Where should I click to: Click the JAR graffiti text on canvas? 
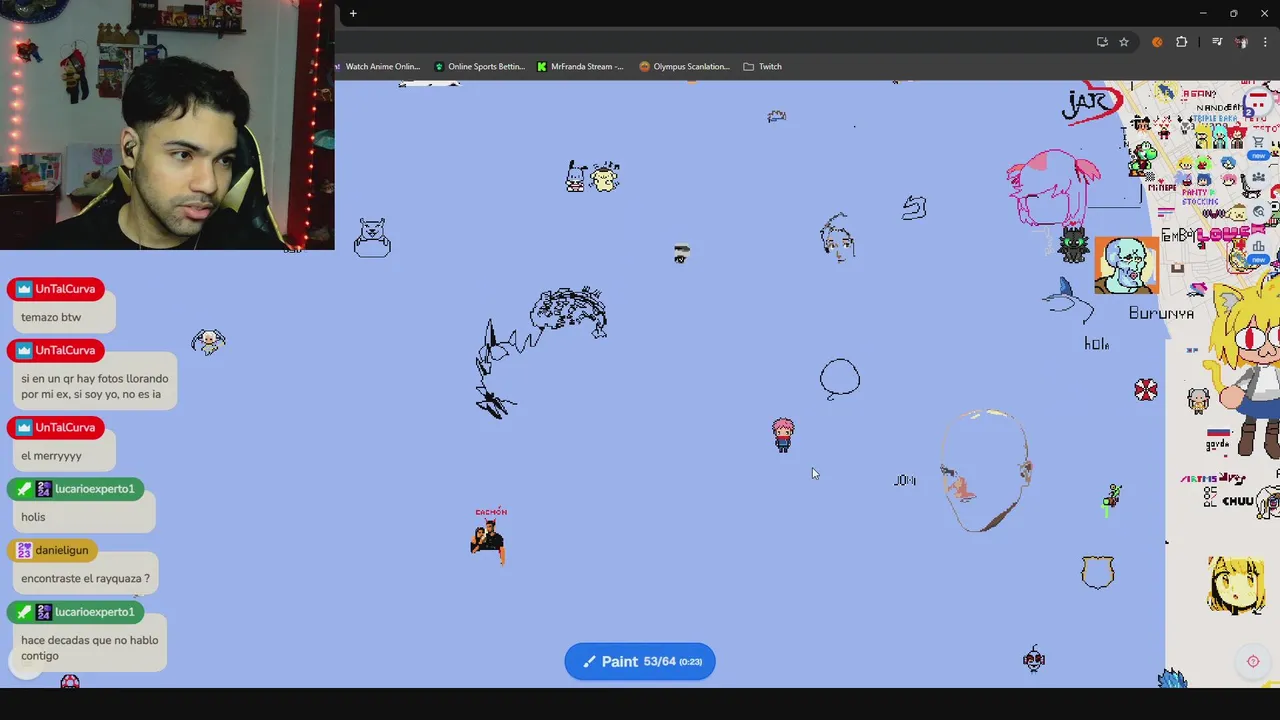1090,104
